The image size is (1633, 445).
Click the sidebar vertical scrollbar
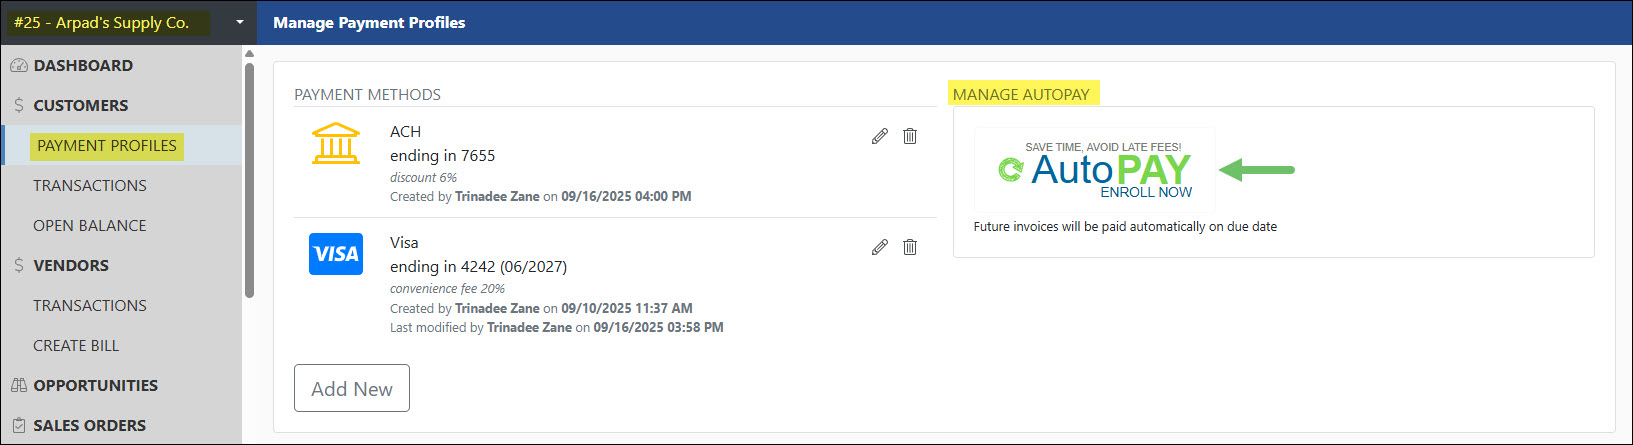249,180
